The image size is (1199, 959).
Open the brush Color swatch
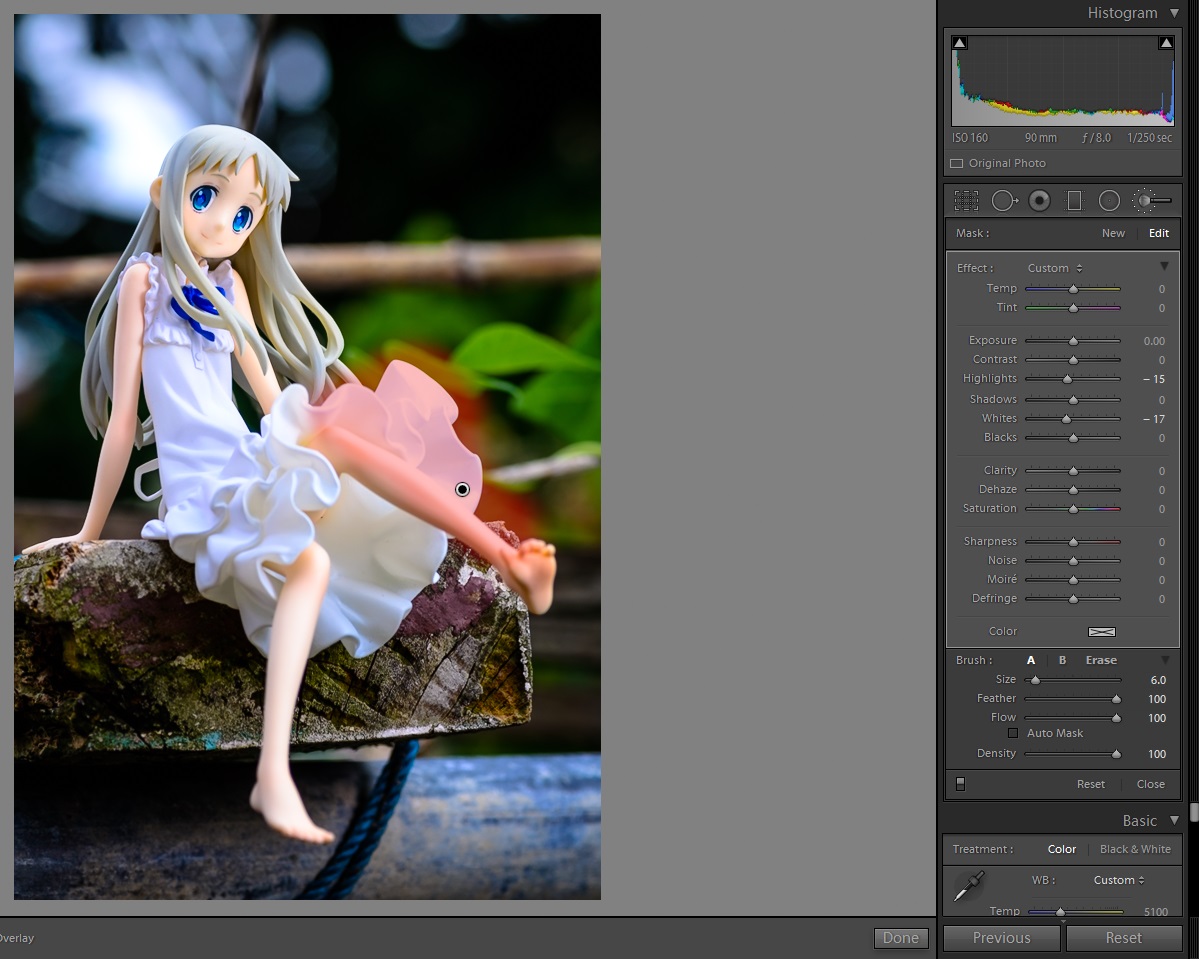coord(1102,632)
